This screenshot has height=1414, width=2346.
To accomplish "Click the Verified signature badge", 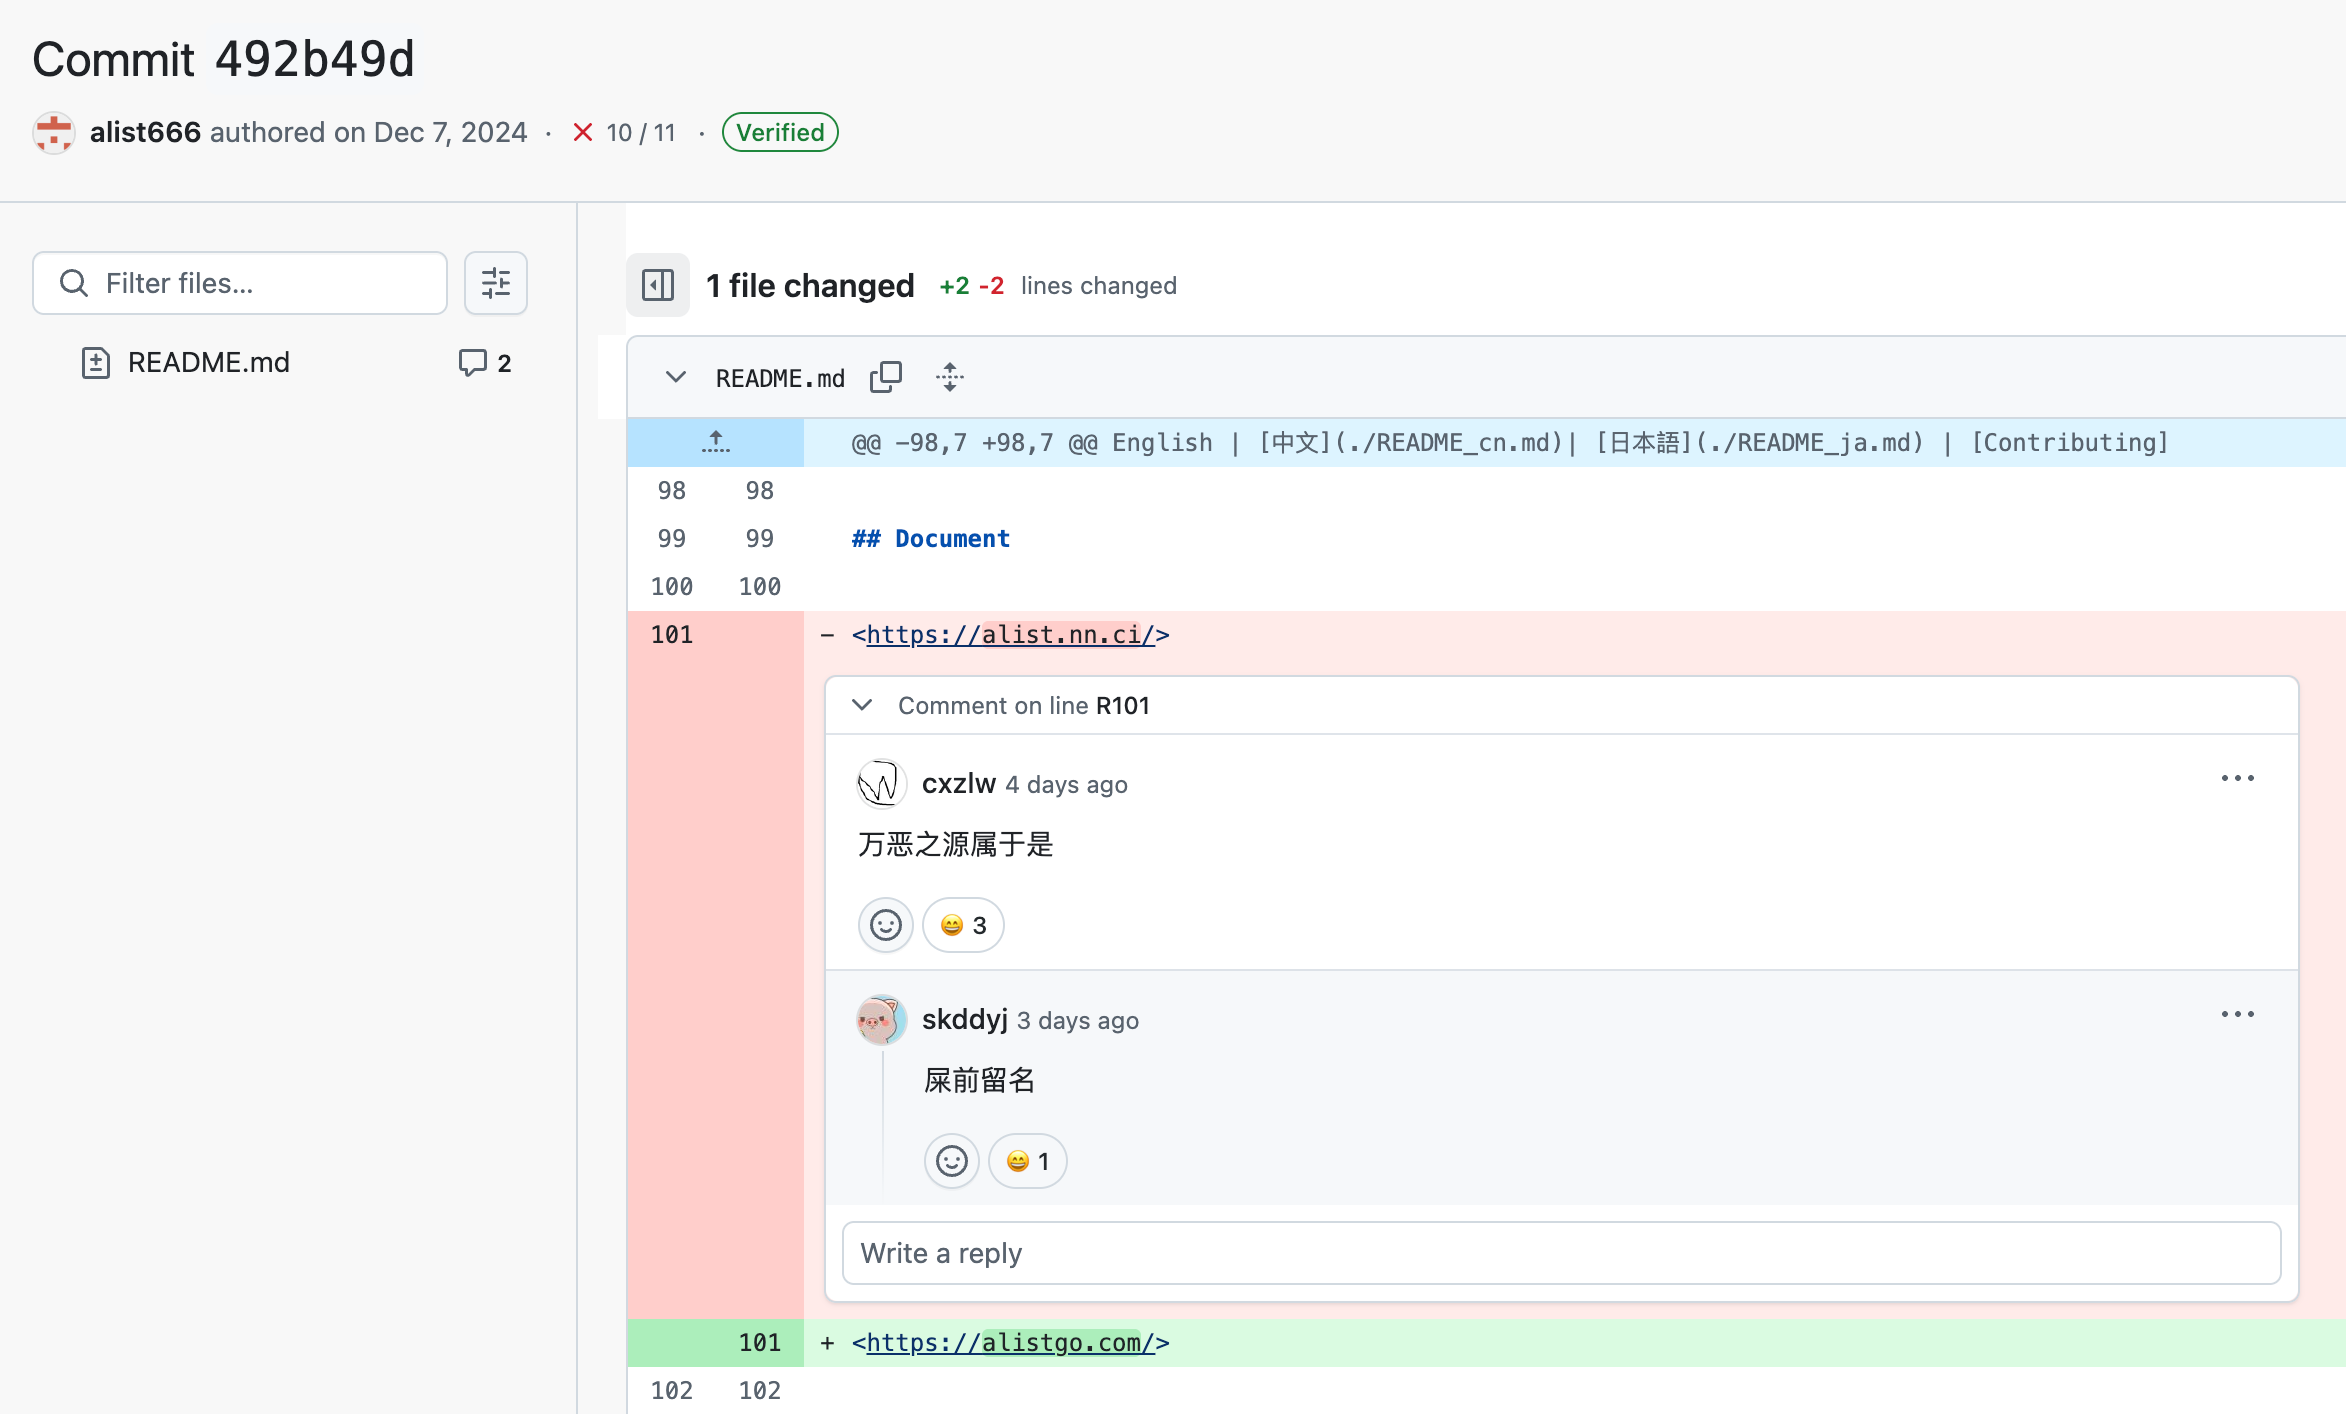I will click(780, 132).
